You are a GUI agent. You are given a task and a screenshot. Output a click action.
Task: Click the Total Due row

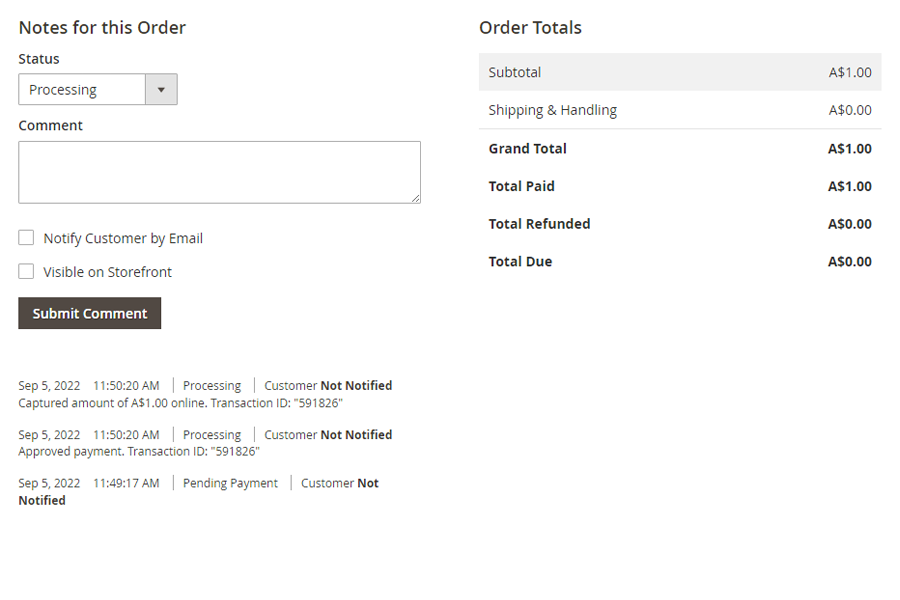tap(680, 262)
